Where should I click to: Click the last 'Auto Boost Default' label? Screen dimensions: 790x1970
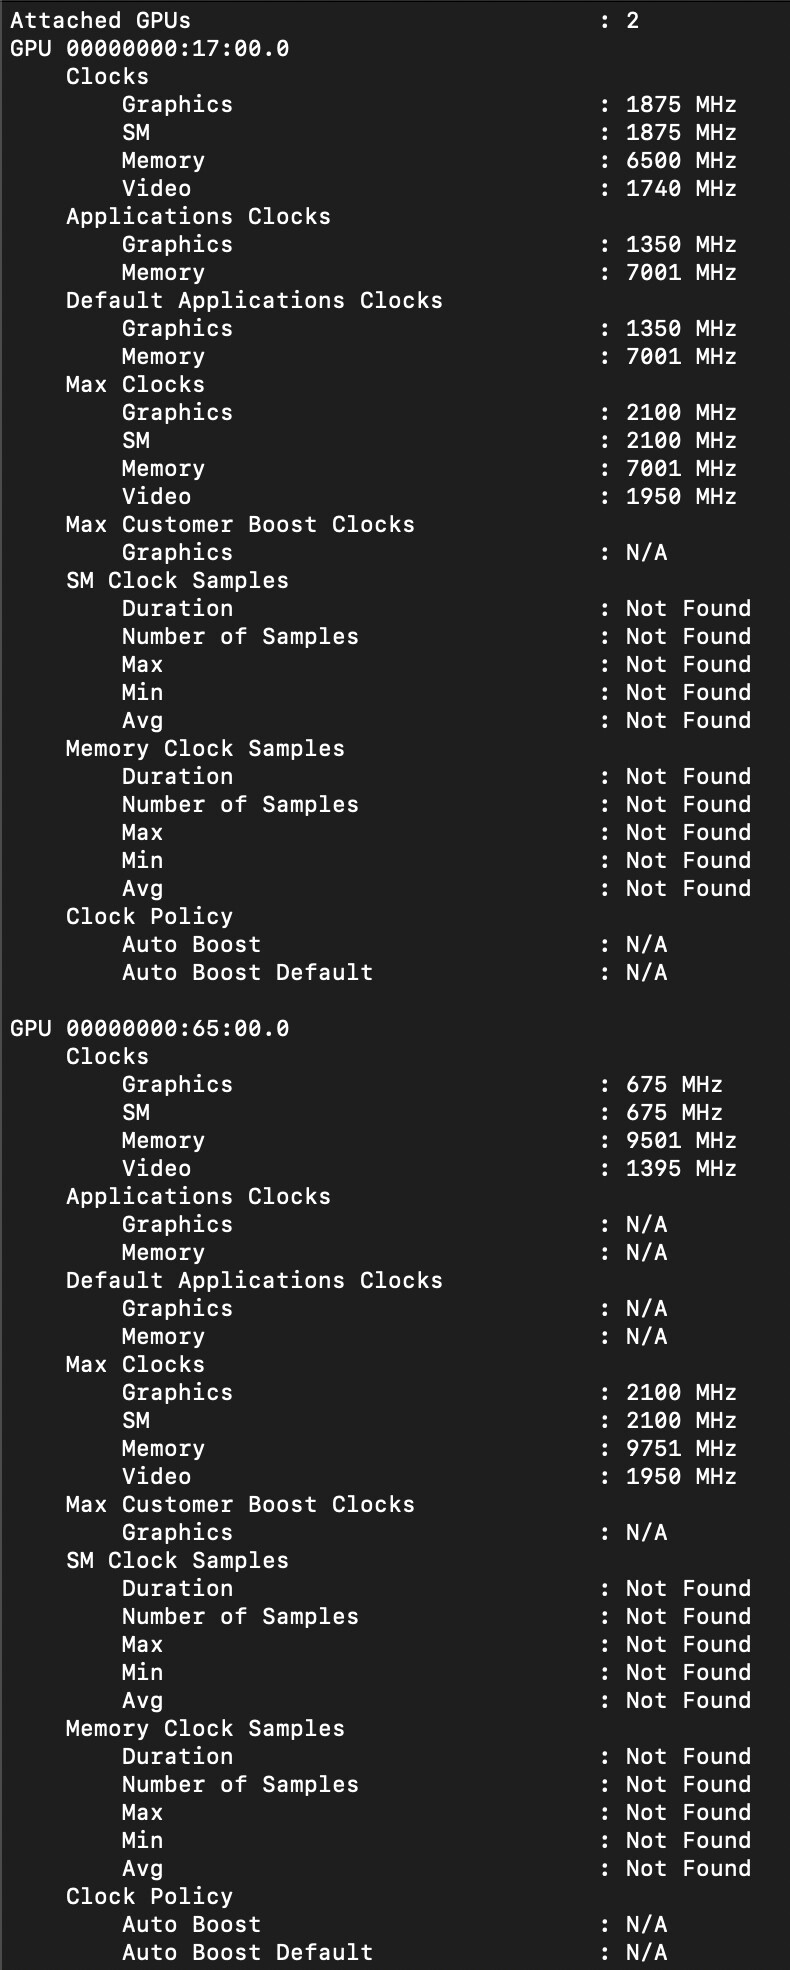[x=247, y=1952]
